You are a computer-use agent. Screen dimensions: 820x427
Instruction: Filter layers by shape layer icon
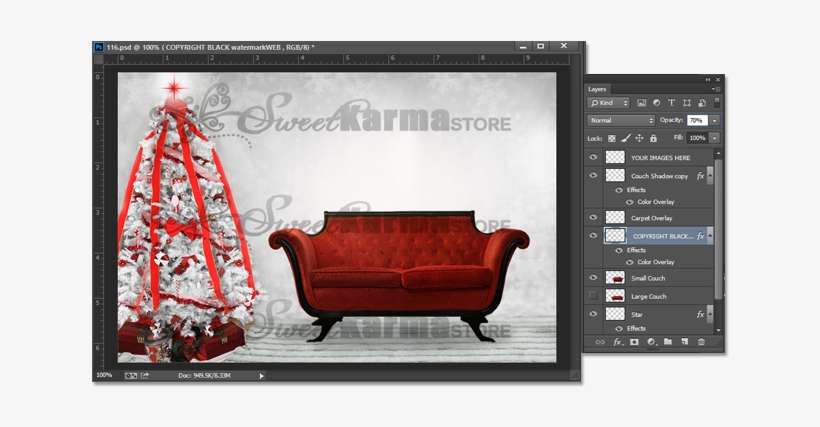pos(687,103)
